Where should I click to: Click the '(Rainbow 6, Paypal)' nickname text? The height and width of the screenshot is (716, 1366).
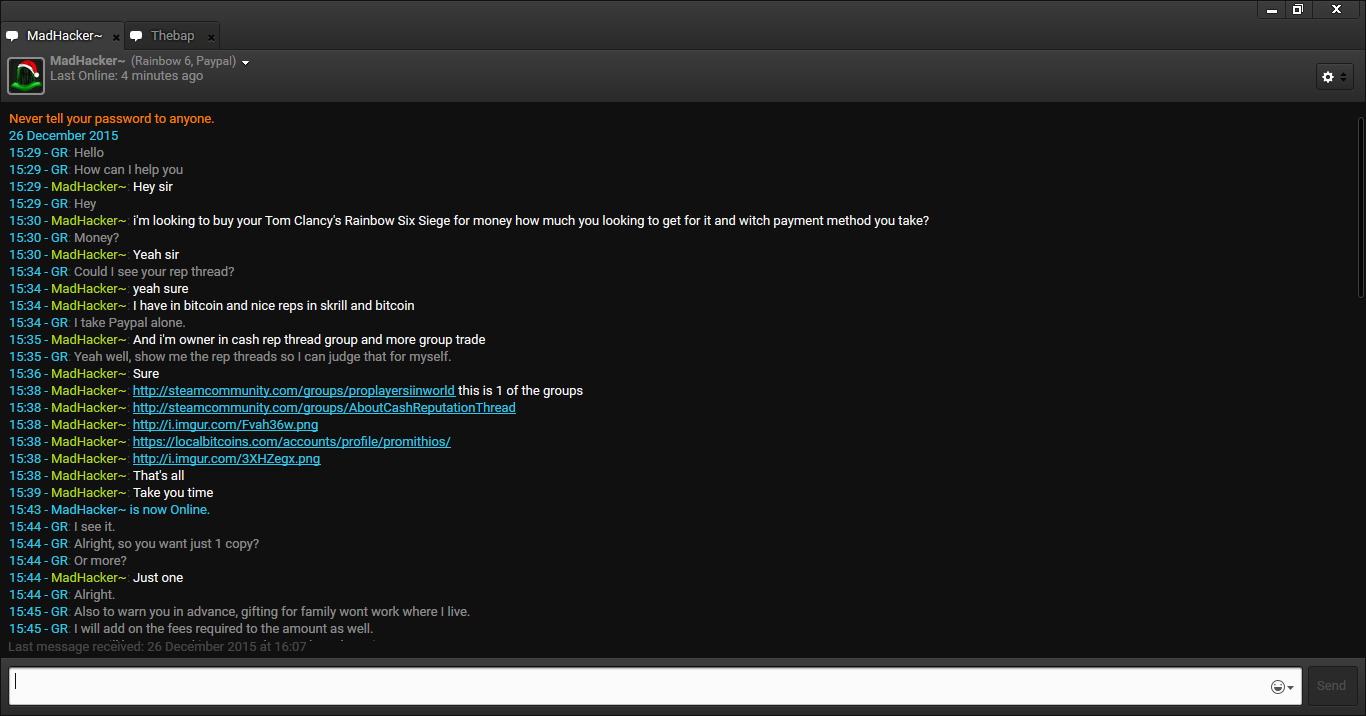tap(183, 62)
